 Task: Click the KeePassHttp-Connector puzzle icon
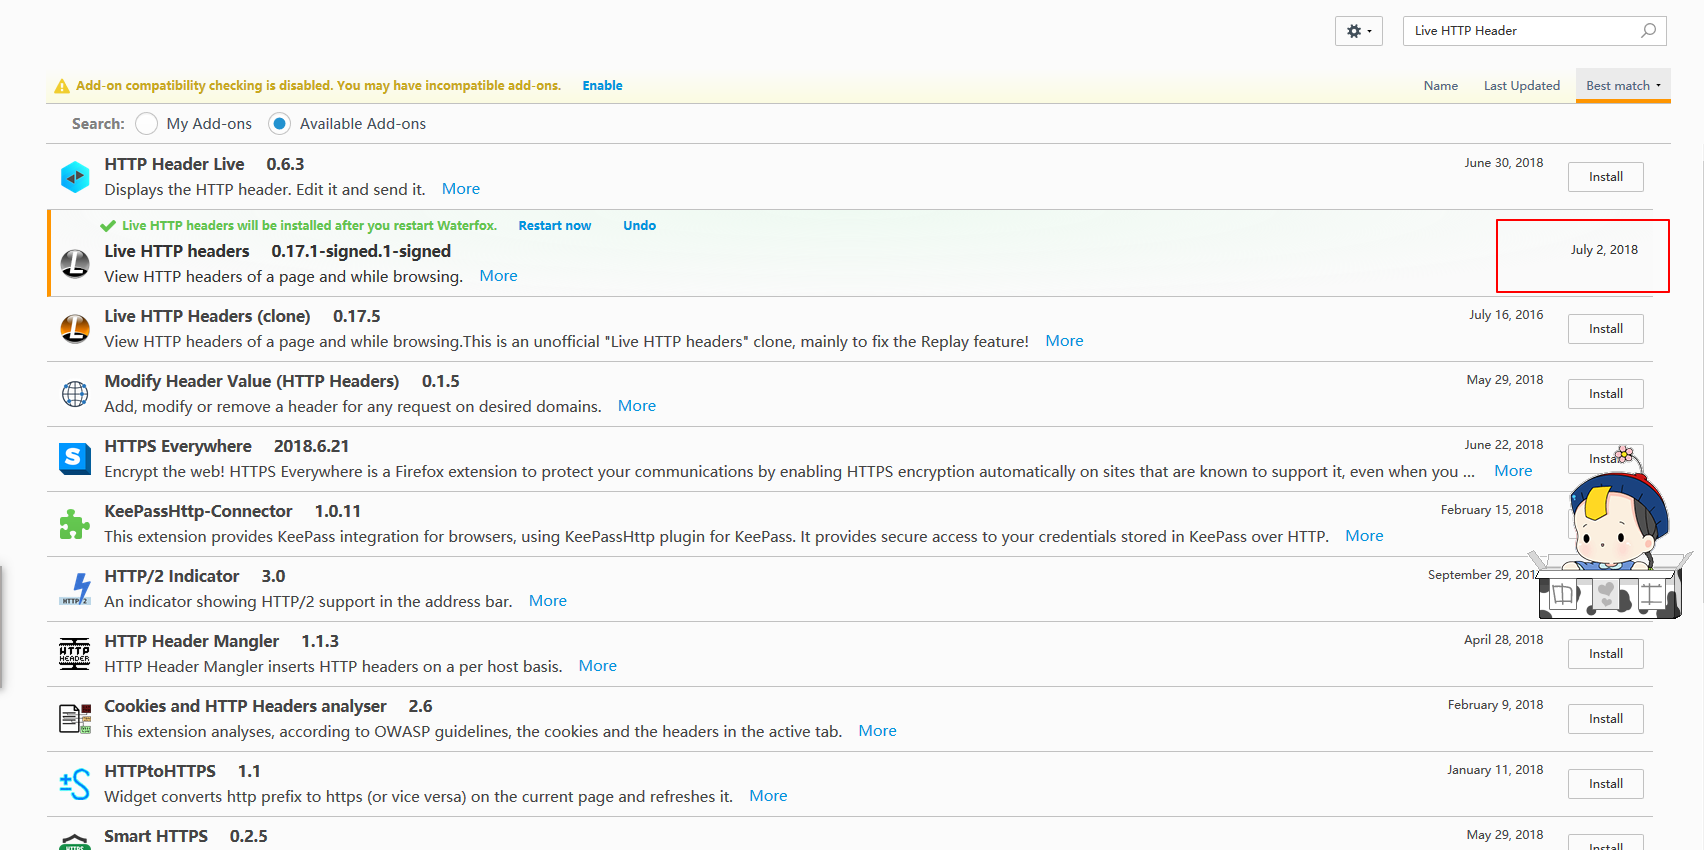(x=75, y=524)
